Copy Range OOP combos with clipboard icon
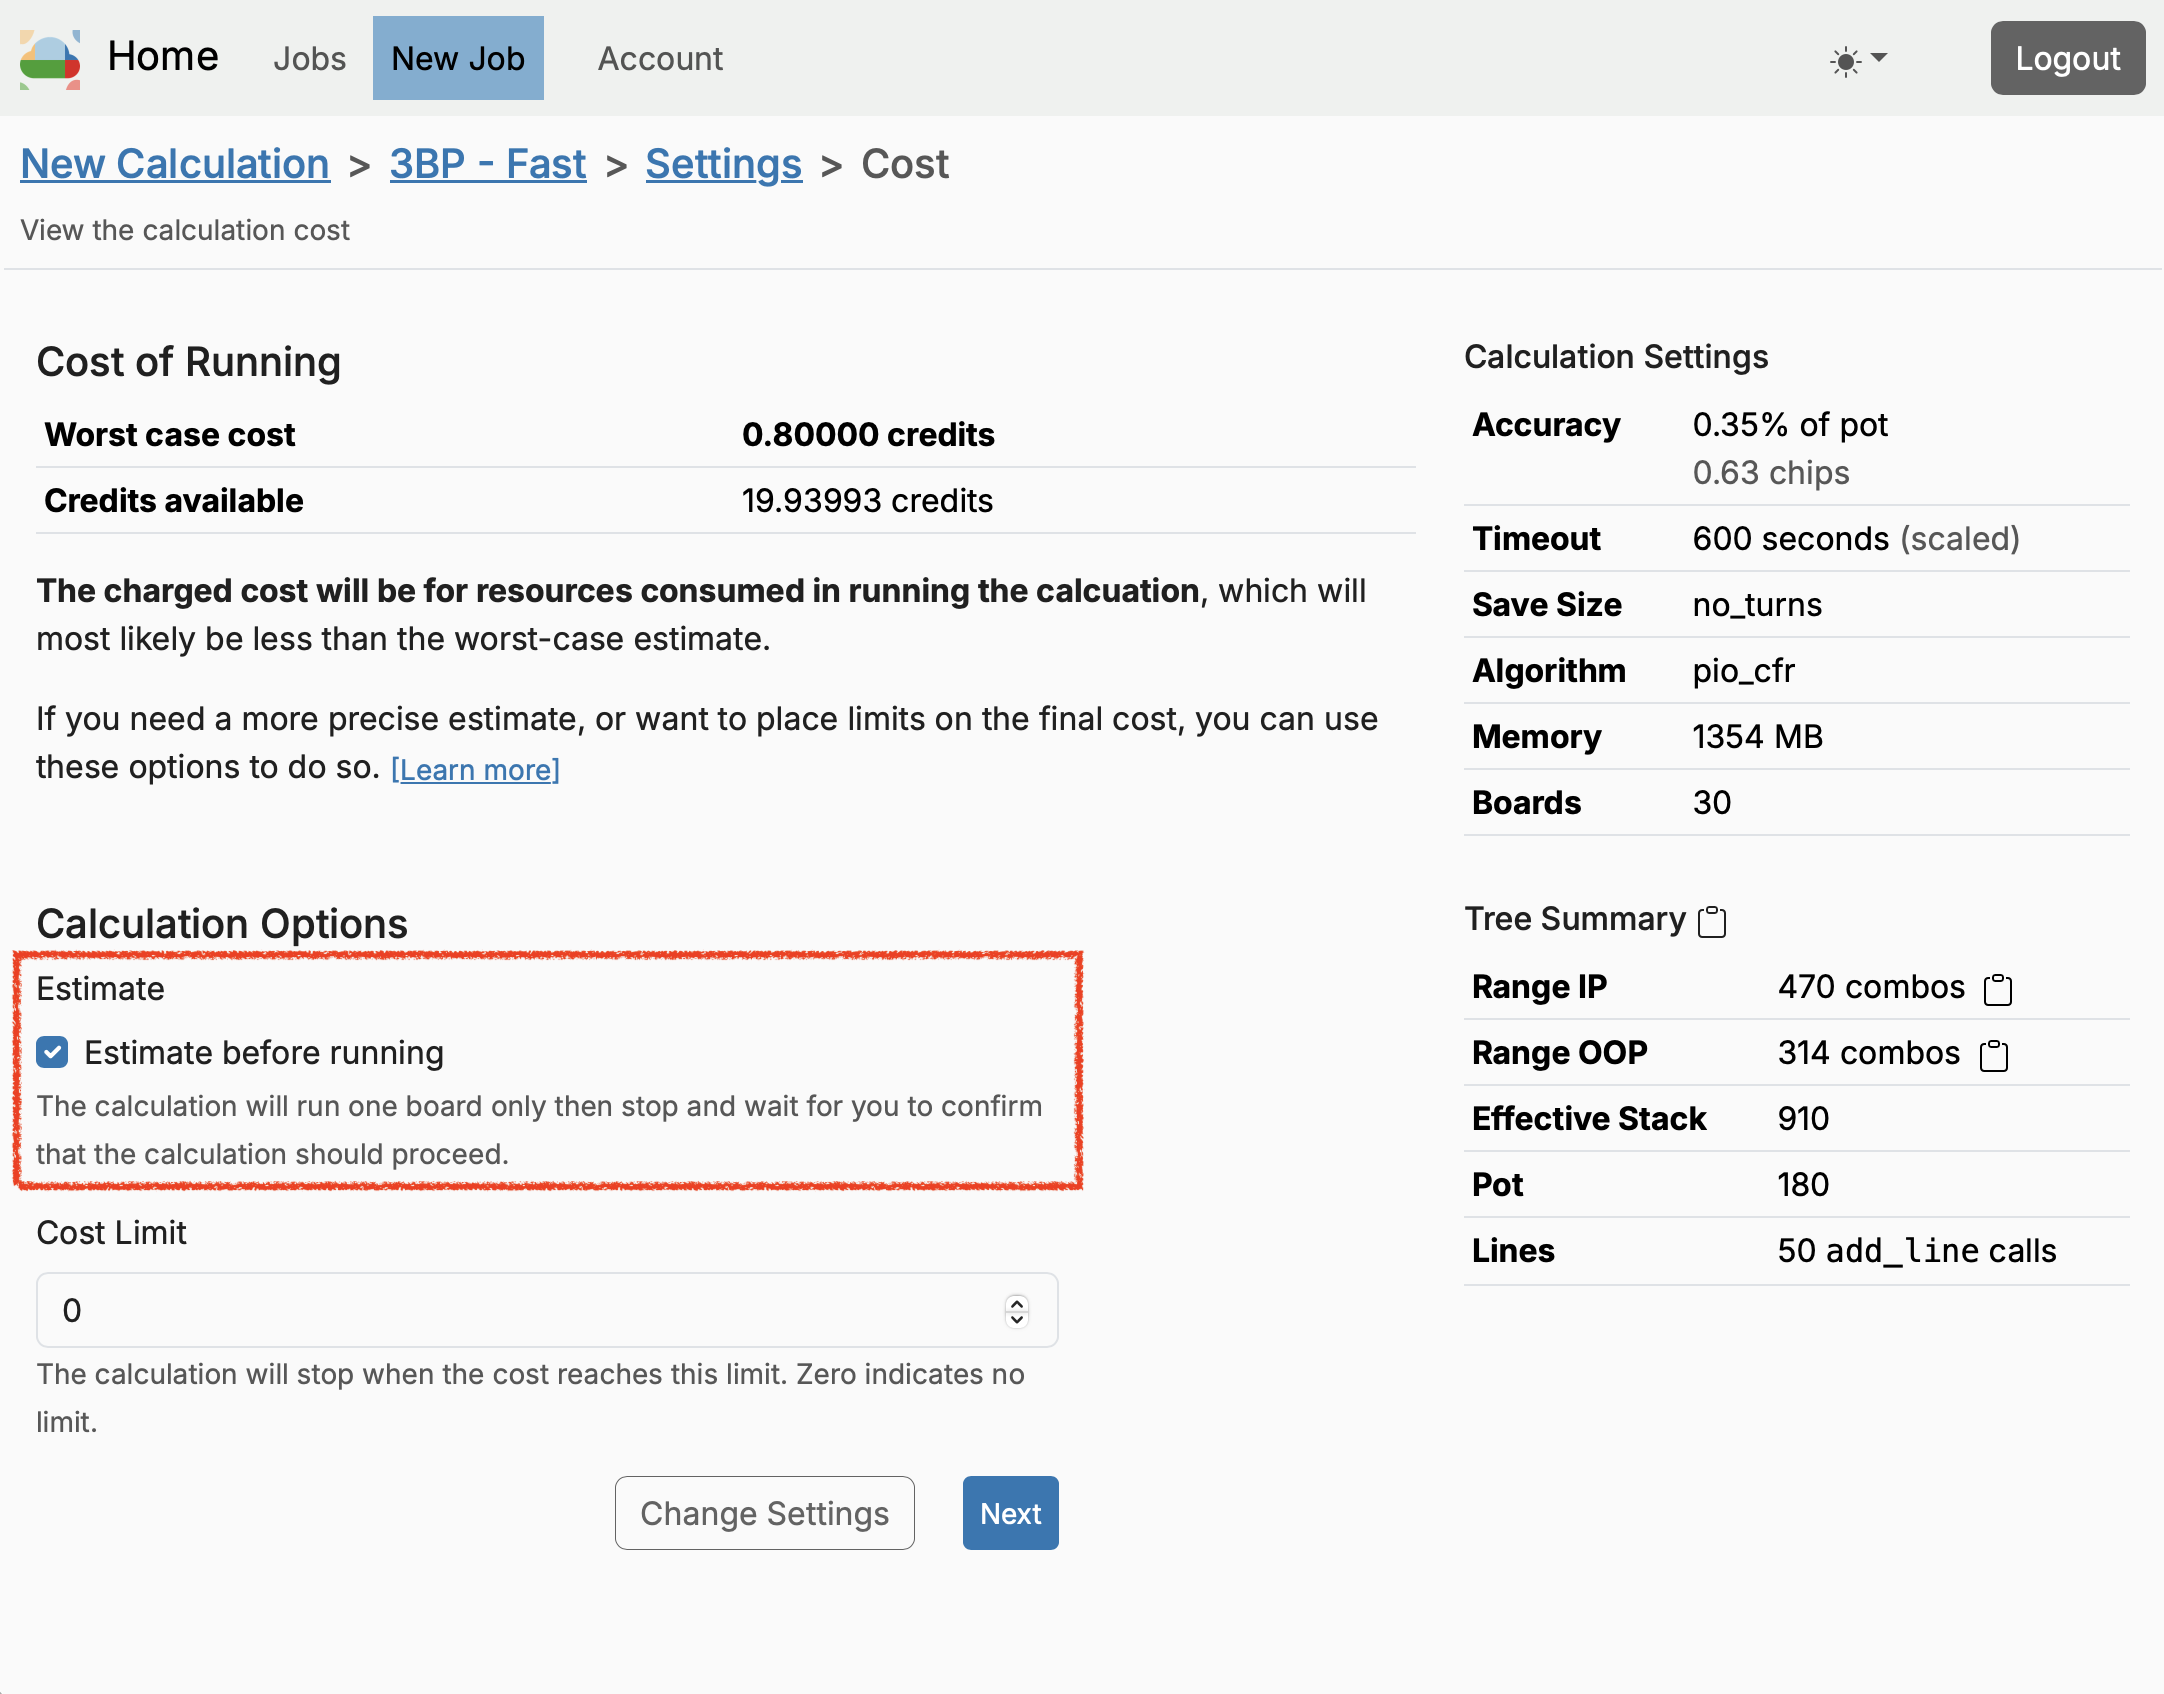Image resolution: width=2164 pixels, height=1694 pixels. 1993,1055
